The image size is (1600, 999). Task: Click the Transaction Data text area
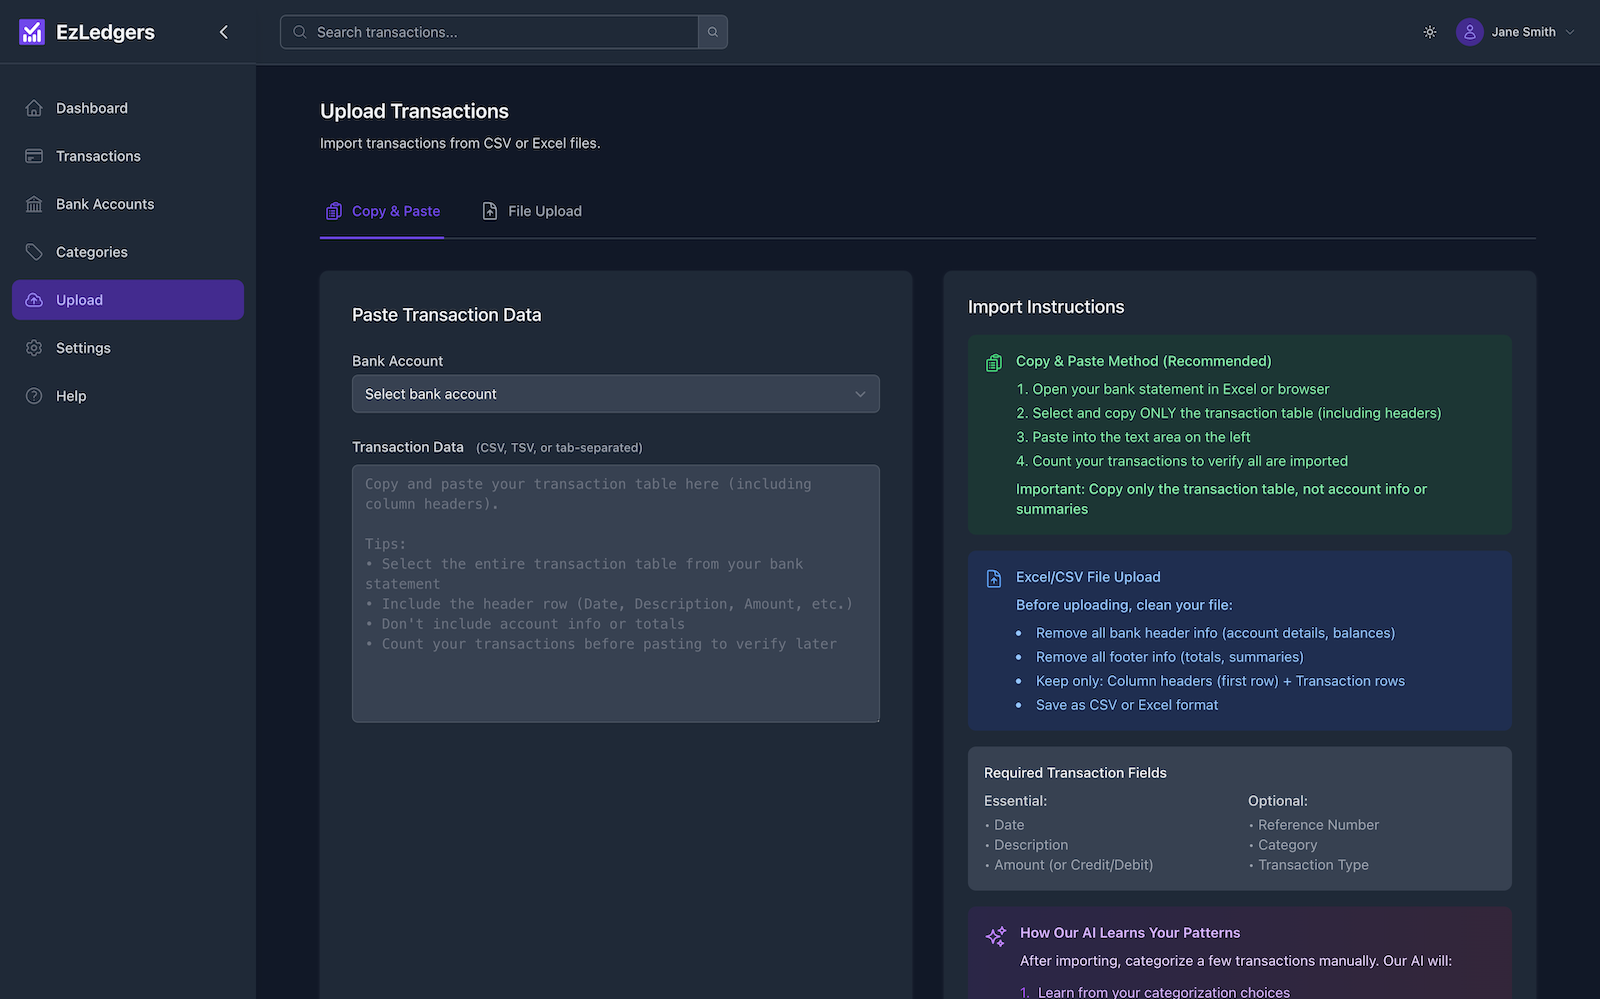(616, 593)
